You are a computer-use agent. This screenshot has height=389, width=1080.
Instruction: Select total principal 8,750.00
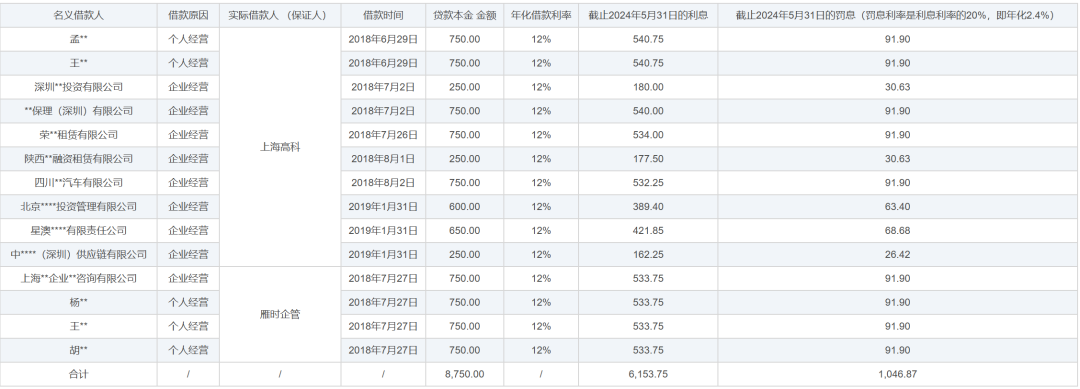coord(464,374)
